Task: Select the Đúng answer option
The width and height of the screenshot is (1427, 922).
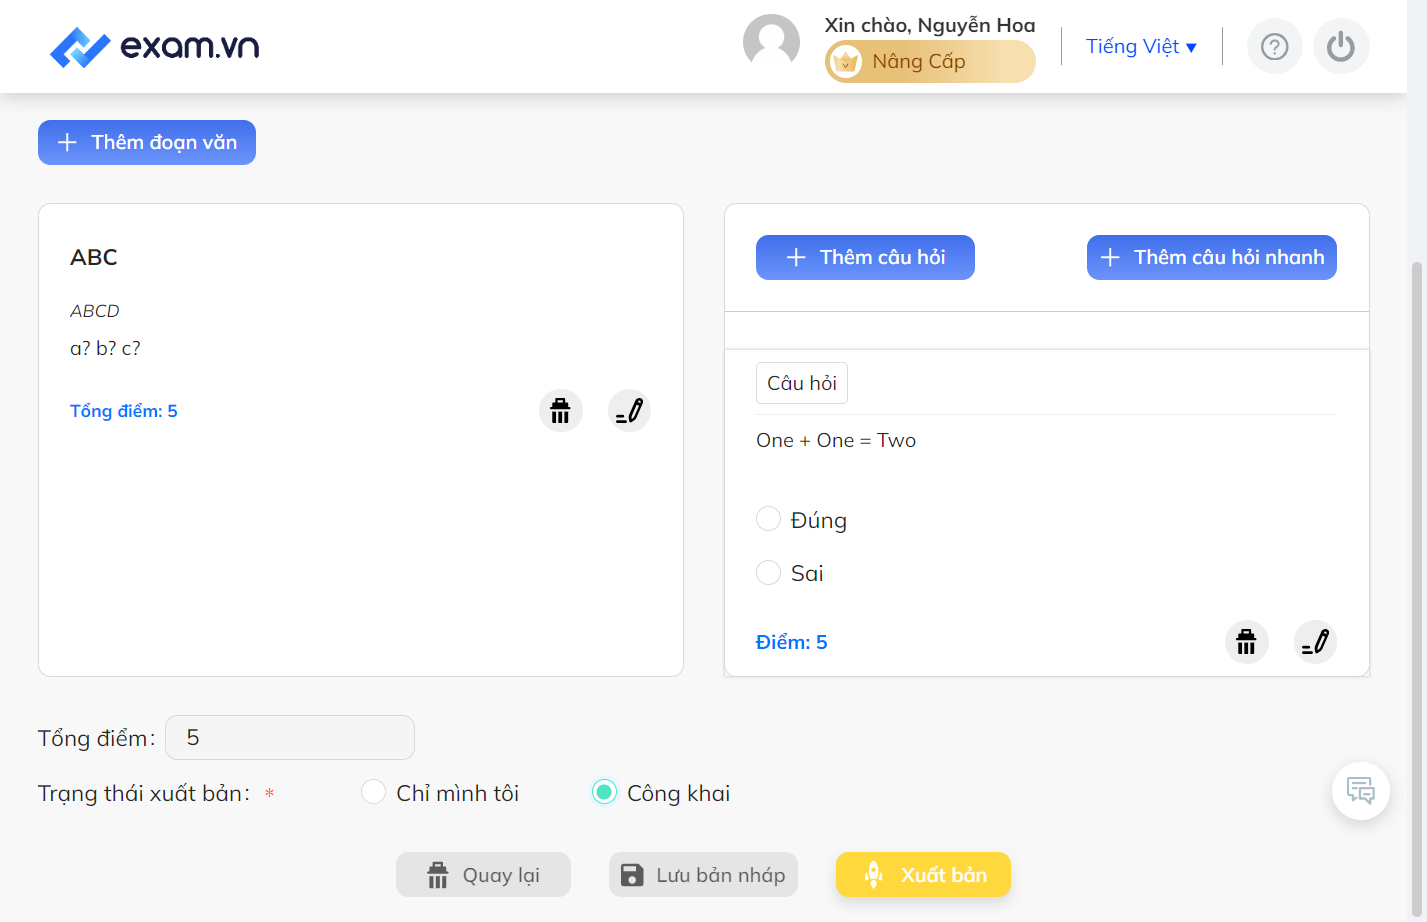Action: (768, 519)
